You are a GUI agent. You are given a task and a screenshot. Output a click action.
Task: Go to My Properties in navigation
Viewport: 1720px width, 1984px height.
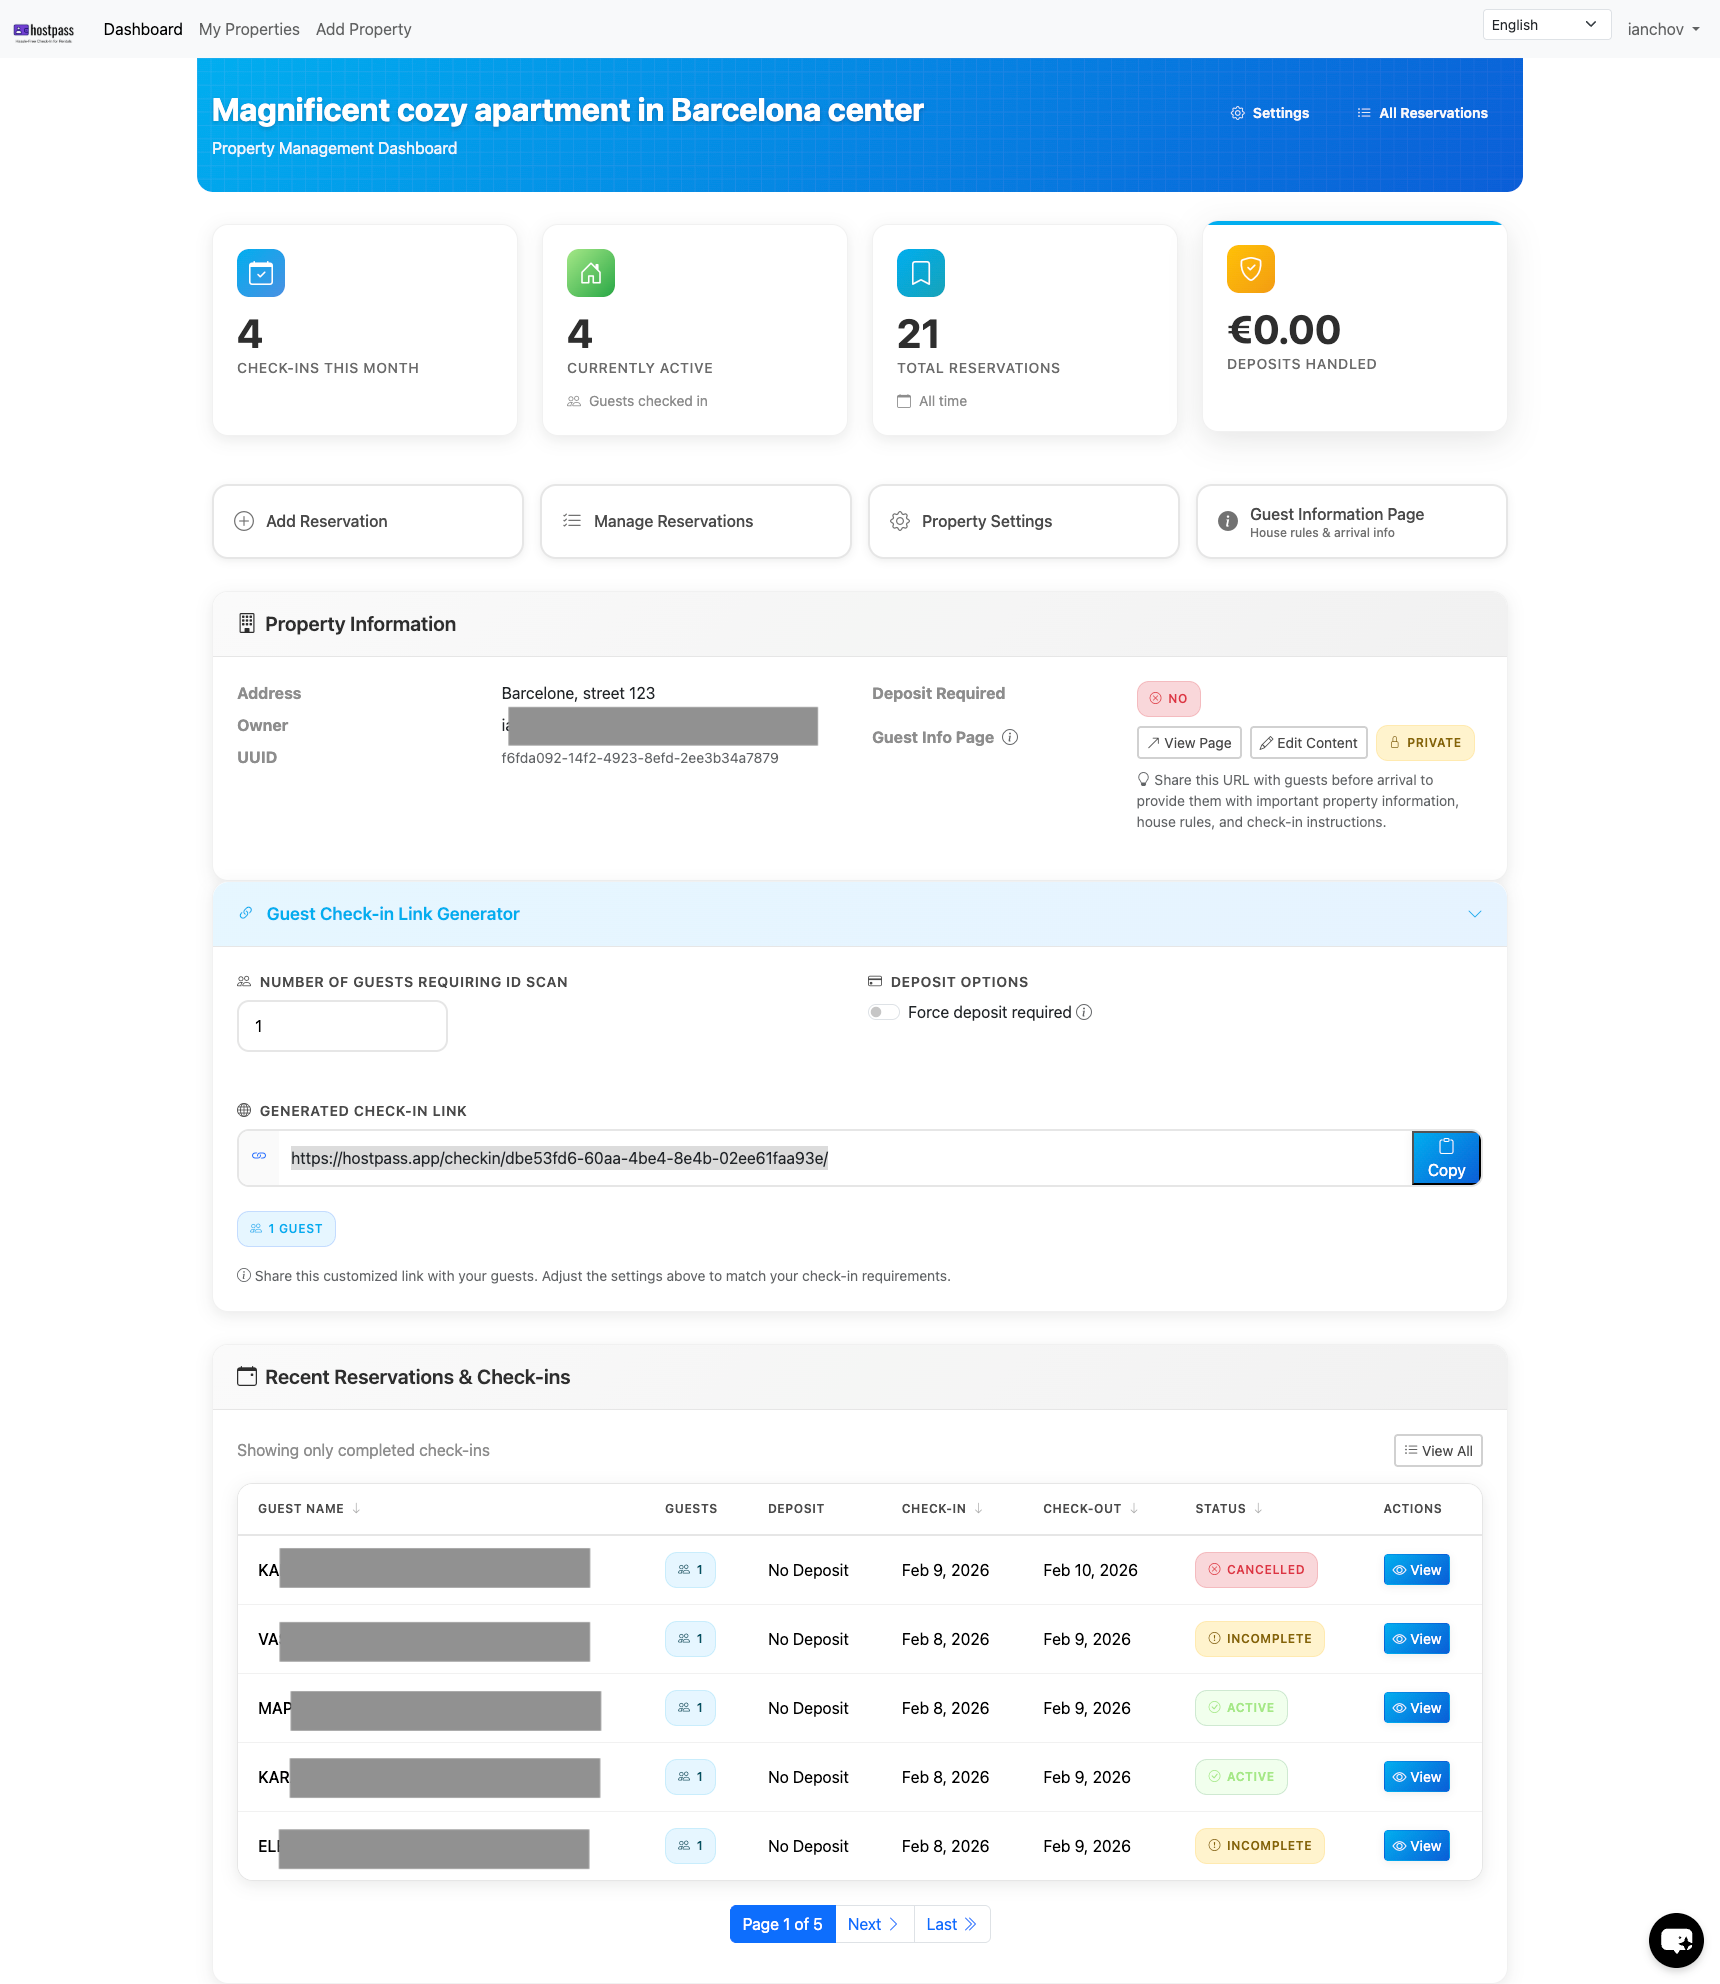[x=249, y=29]
